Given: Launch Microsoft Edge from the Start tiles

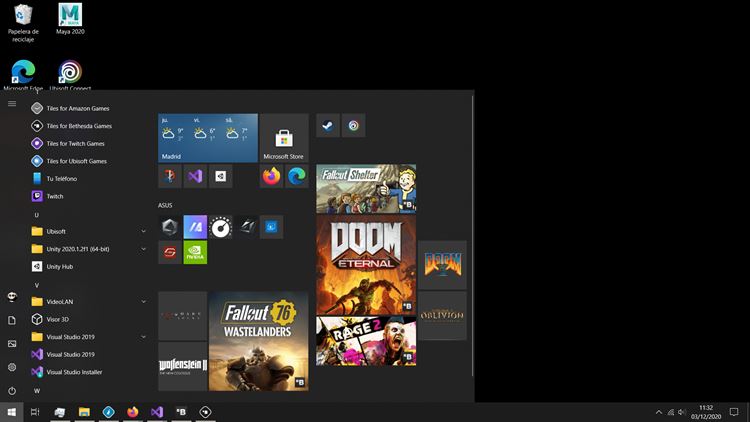Looking at the screenshot, I should point(297,176).
